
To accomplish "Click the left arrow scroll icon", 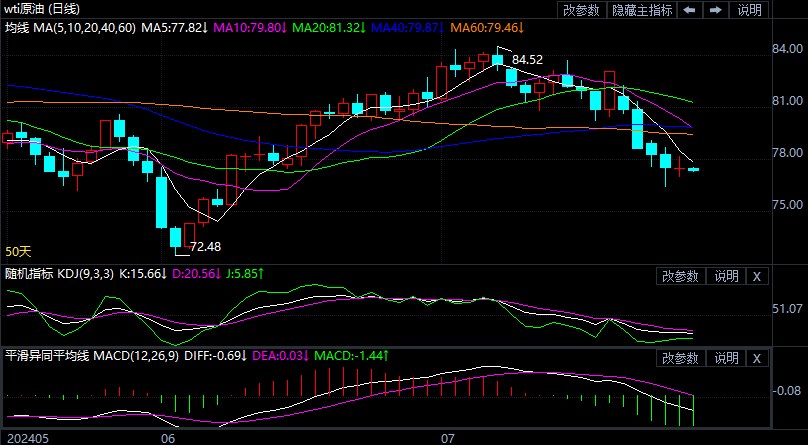I will click(x=689, y=10).
